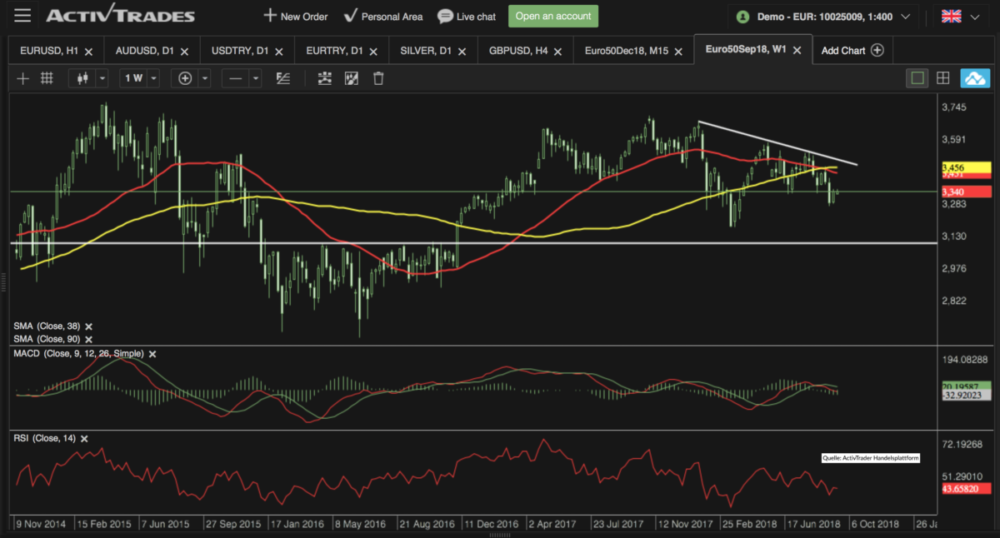This screenshot has width=1000, height=538.
Task: Expand the zoom options dropdown arrow
Action: tap(205, 78)
